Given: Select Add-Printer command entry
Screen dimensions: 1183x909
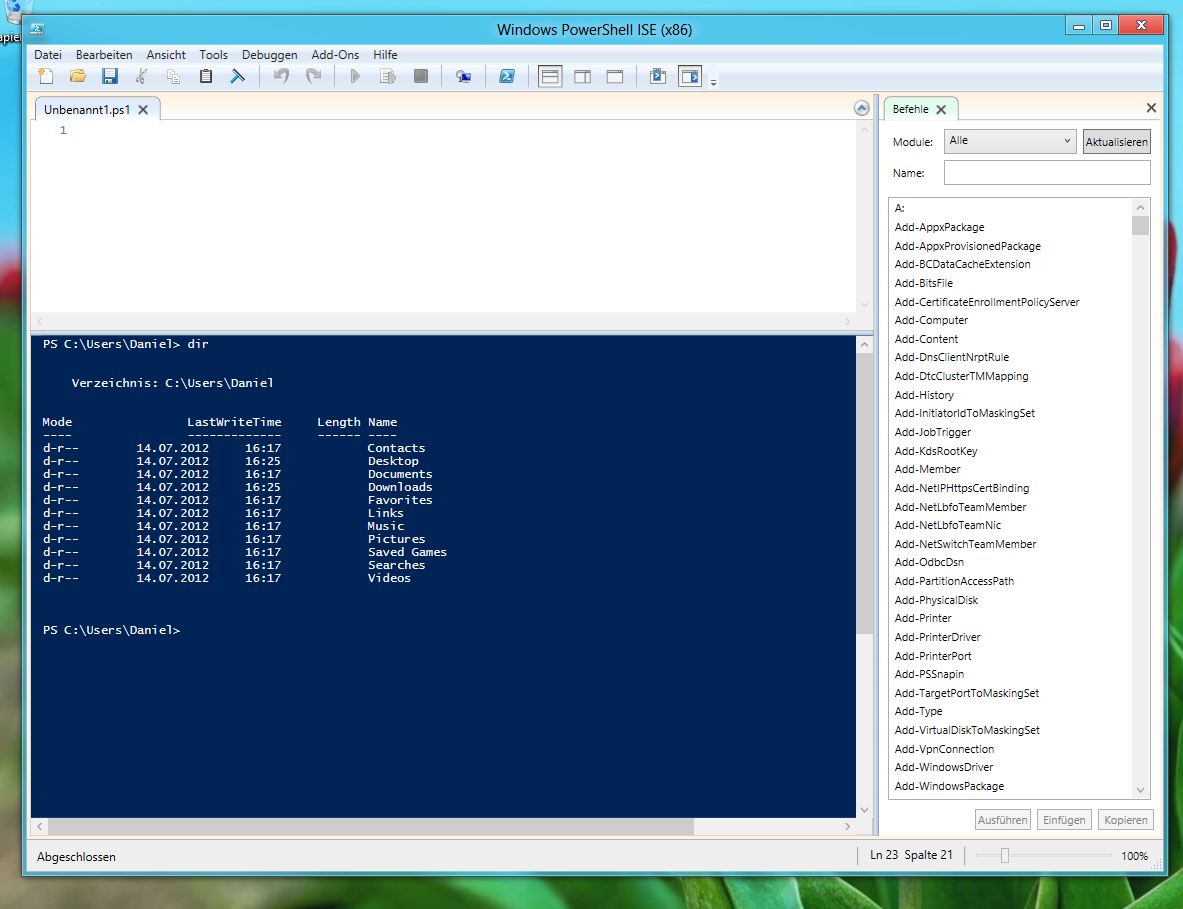Looking at the screenshot, I should [923, 618].
